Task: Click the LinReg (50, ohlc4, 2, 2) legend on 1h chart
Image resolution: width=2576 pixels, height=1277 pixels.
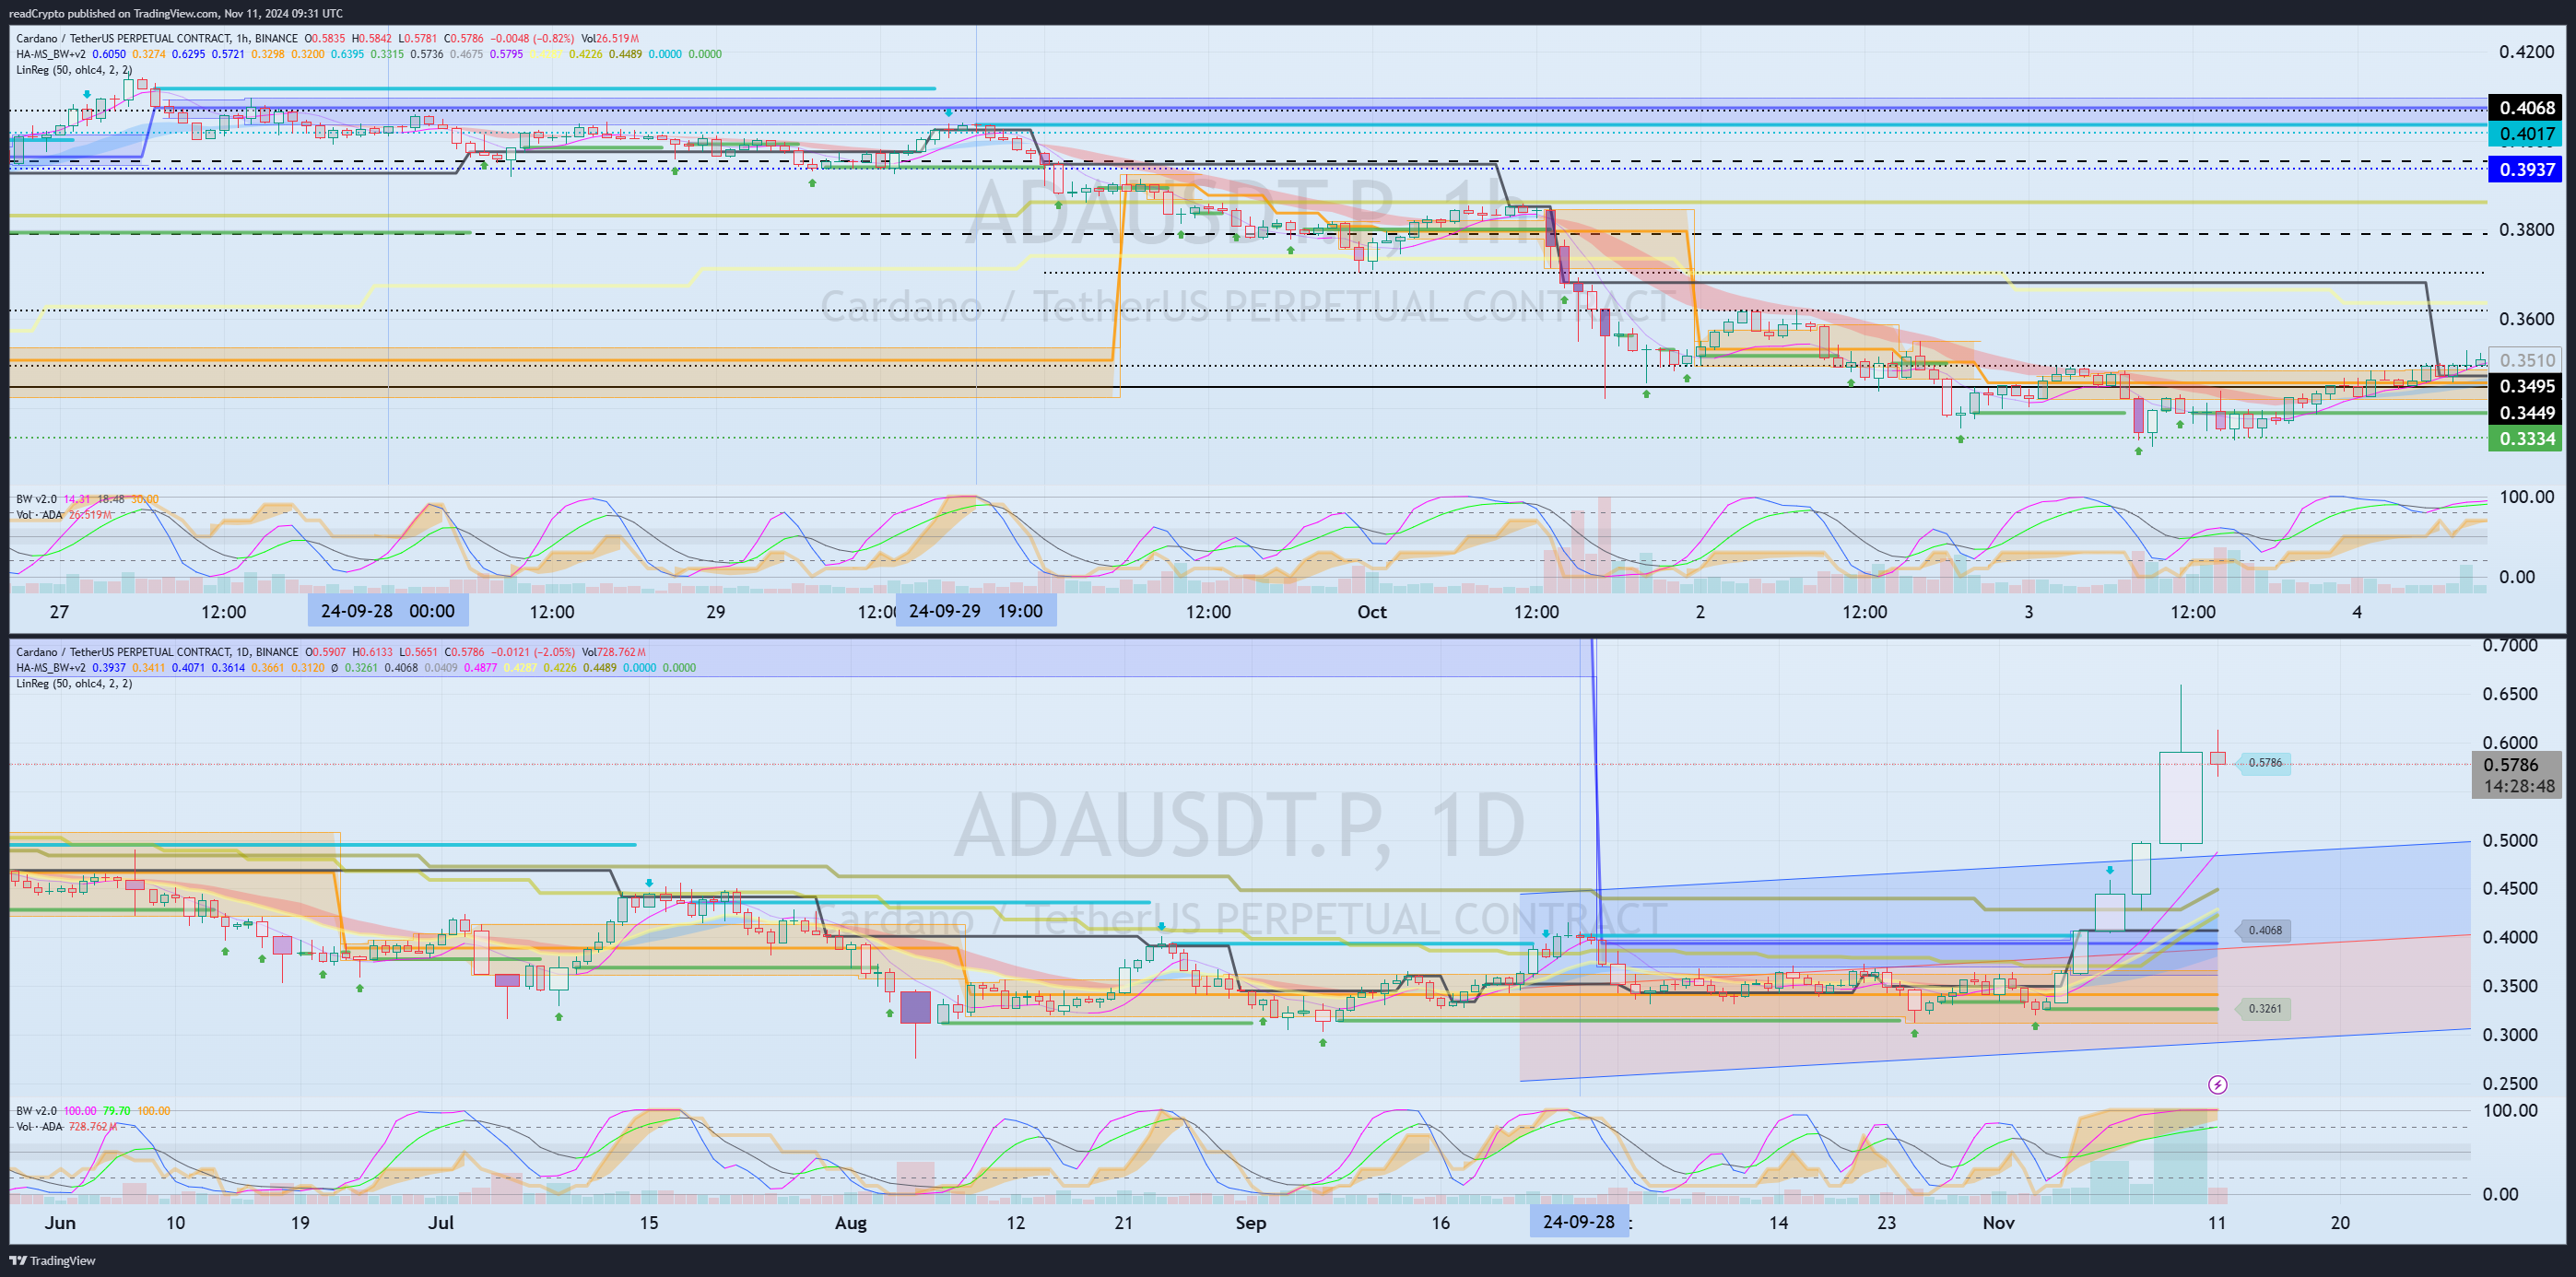Action: pos(74,70)
